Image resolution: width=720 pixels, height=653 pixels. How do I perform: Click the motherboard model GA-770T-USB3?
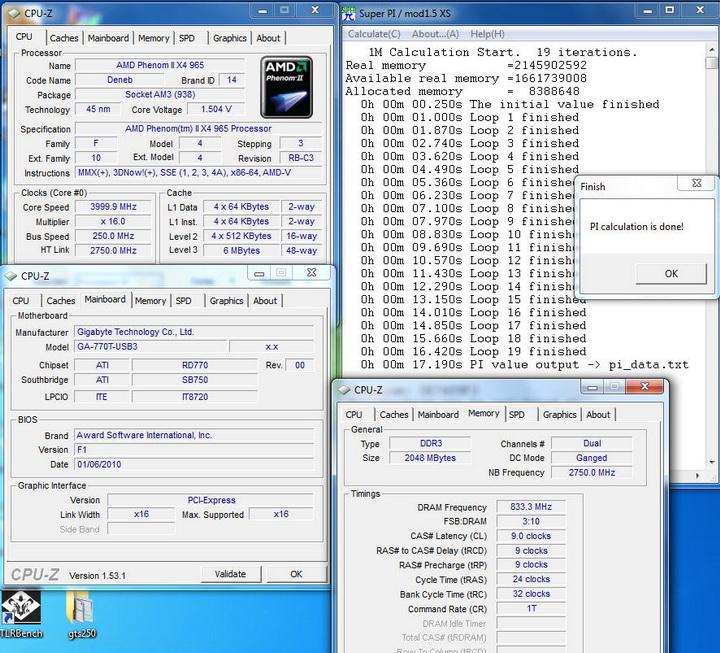click(x=150, y=347)
